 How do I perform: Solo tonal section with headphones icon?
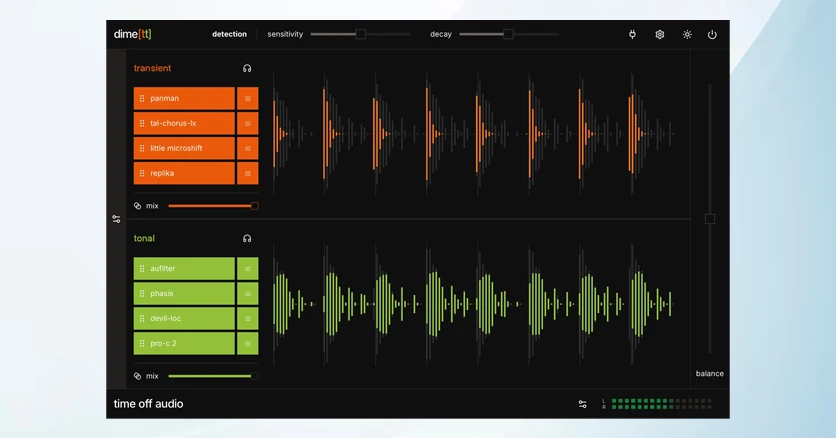(x=247, y=239)
